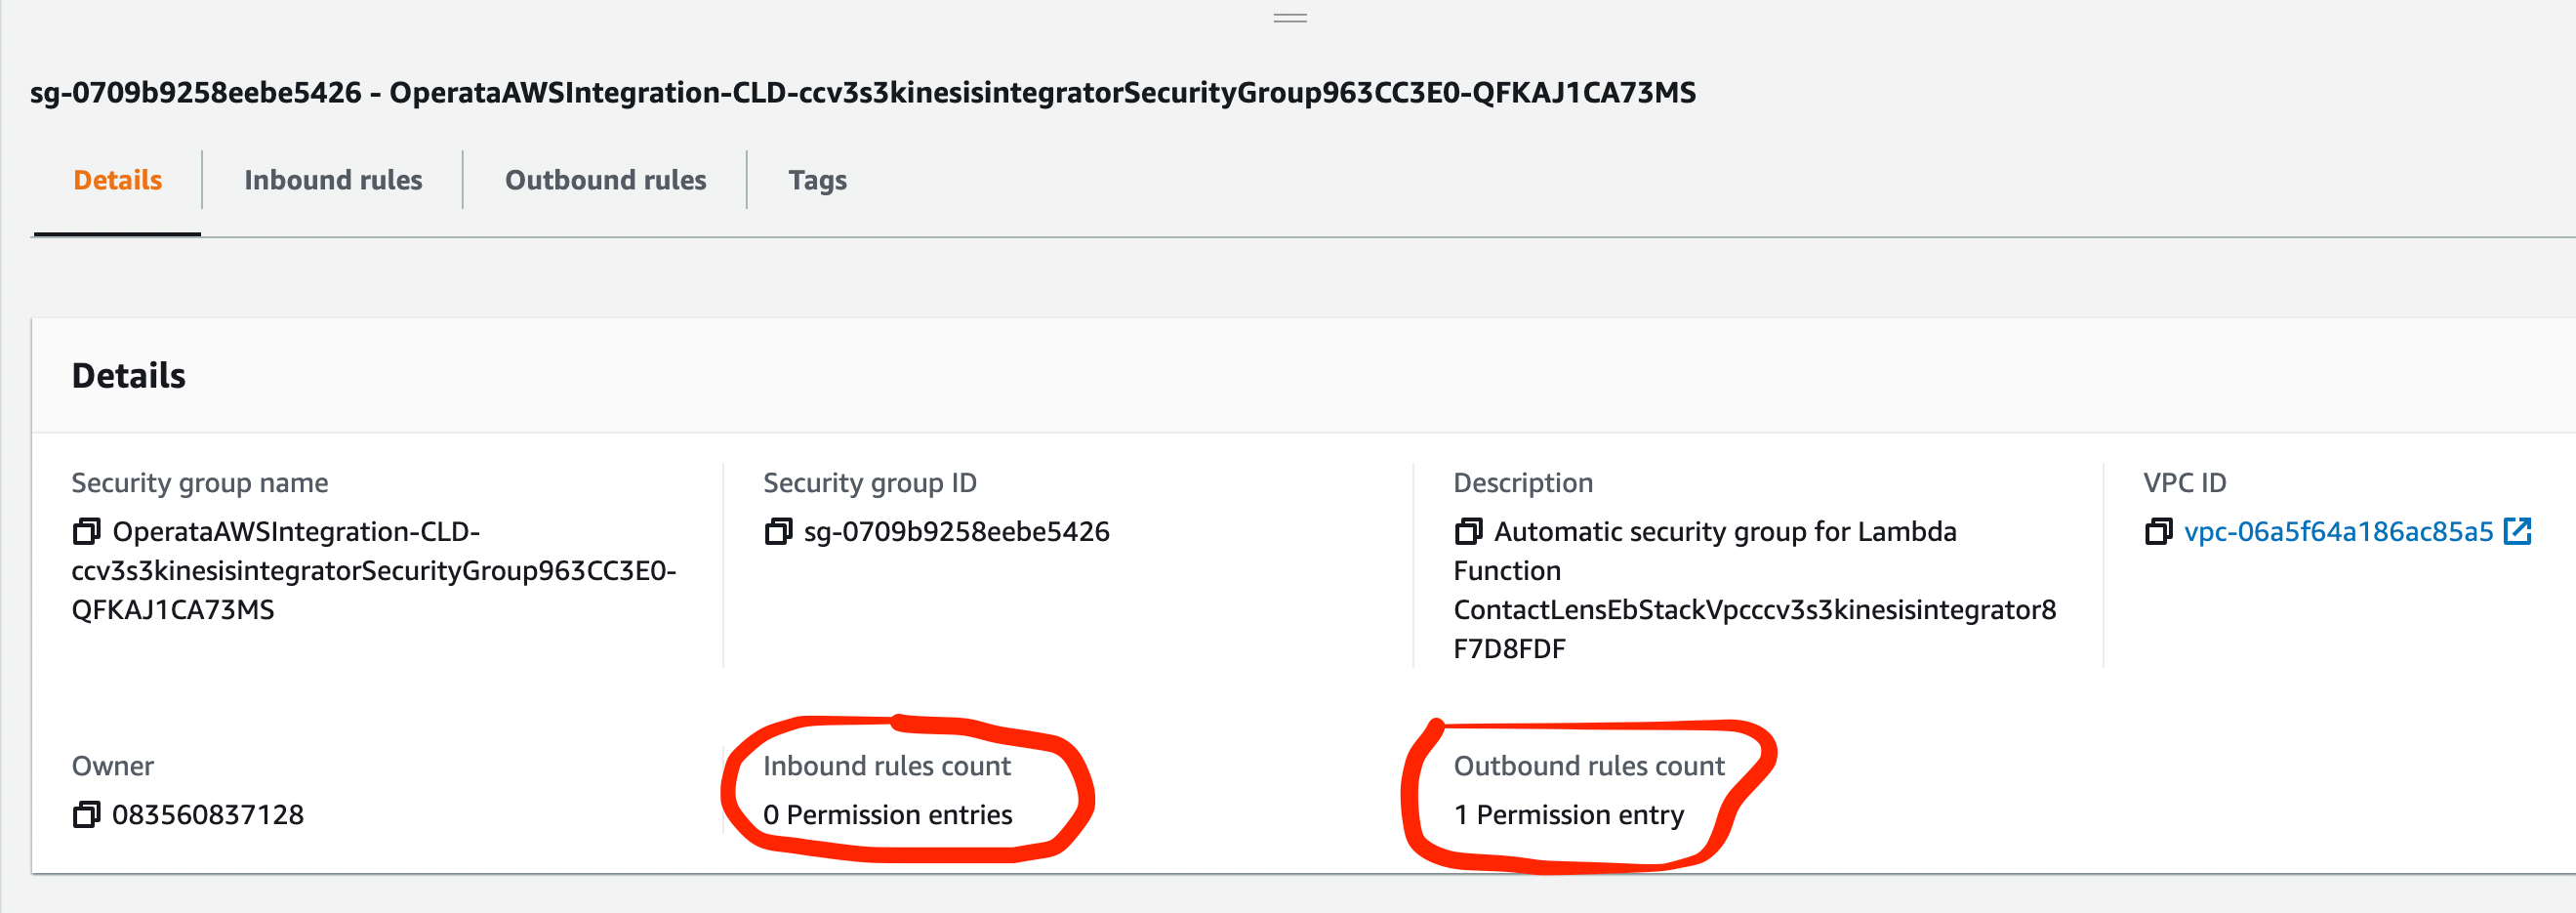This screenshot has height=913, width=2576.
Task: Switch to the Outbound rules tab
Action: tap(605, 180)
